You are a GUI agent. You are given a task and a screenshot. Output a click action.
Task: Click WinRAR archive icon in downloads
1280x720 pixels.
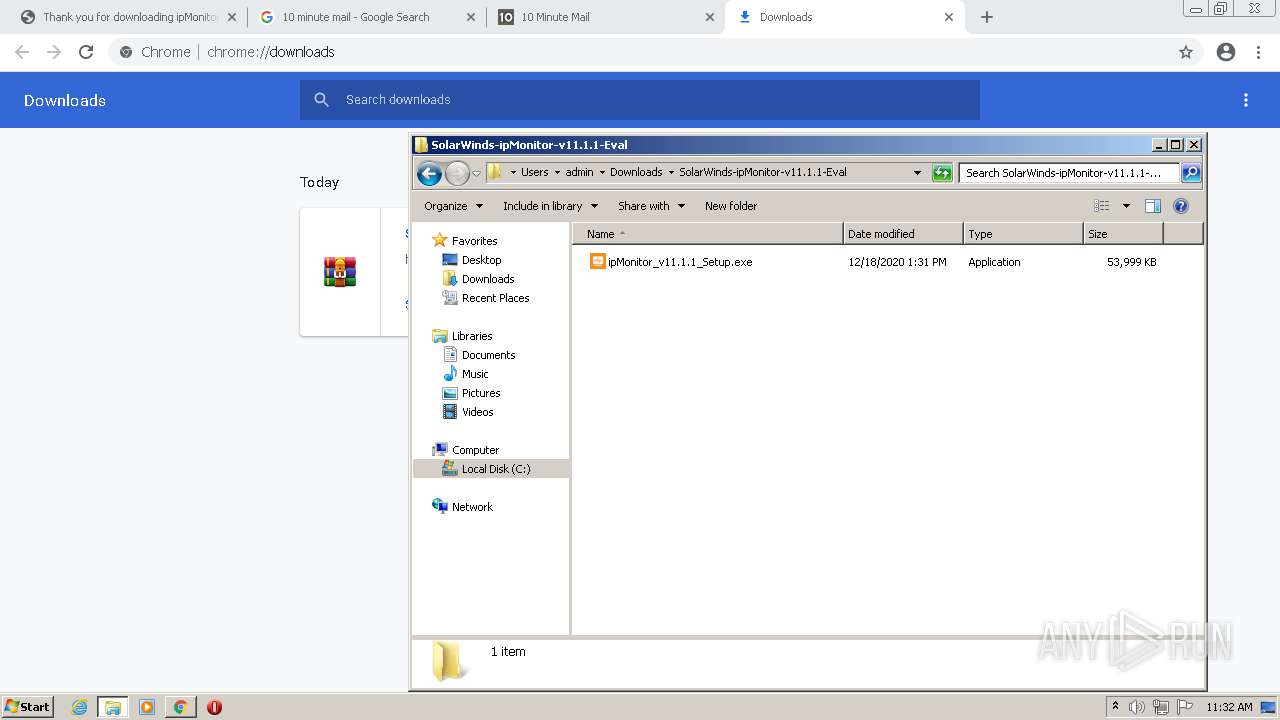click(x=340, y=272)
